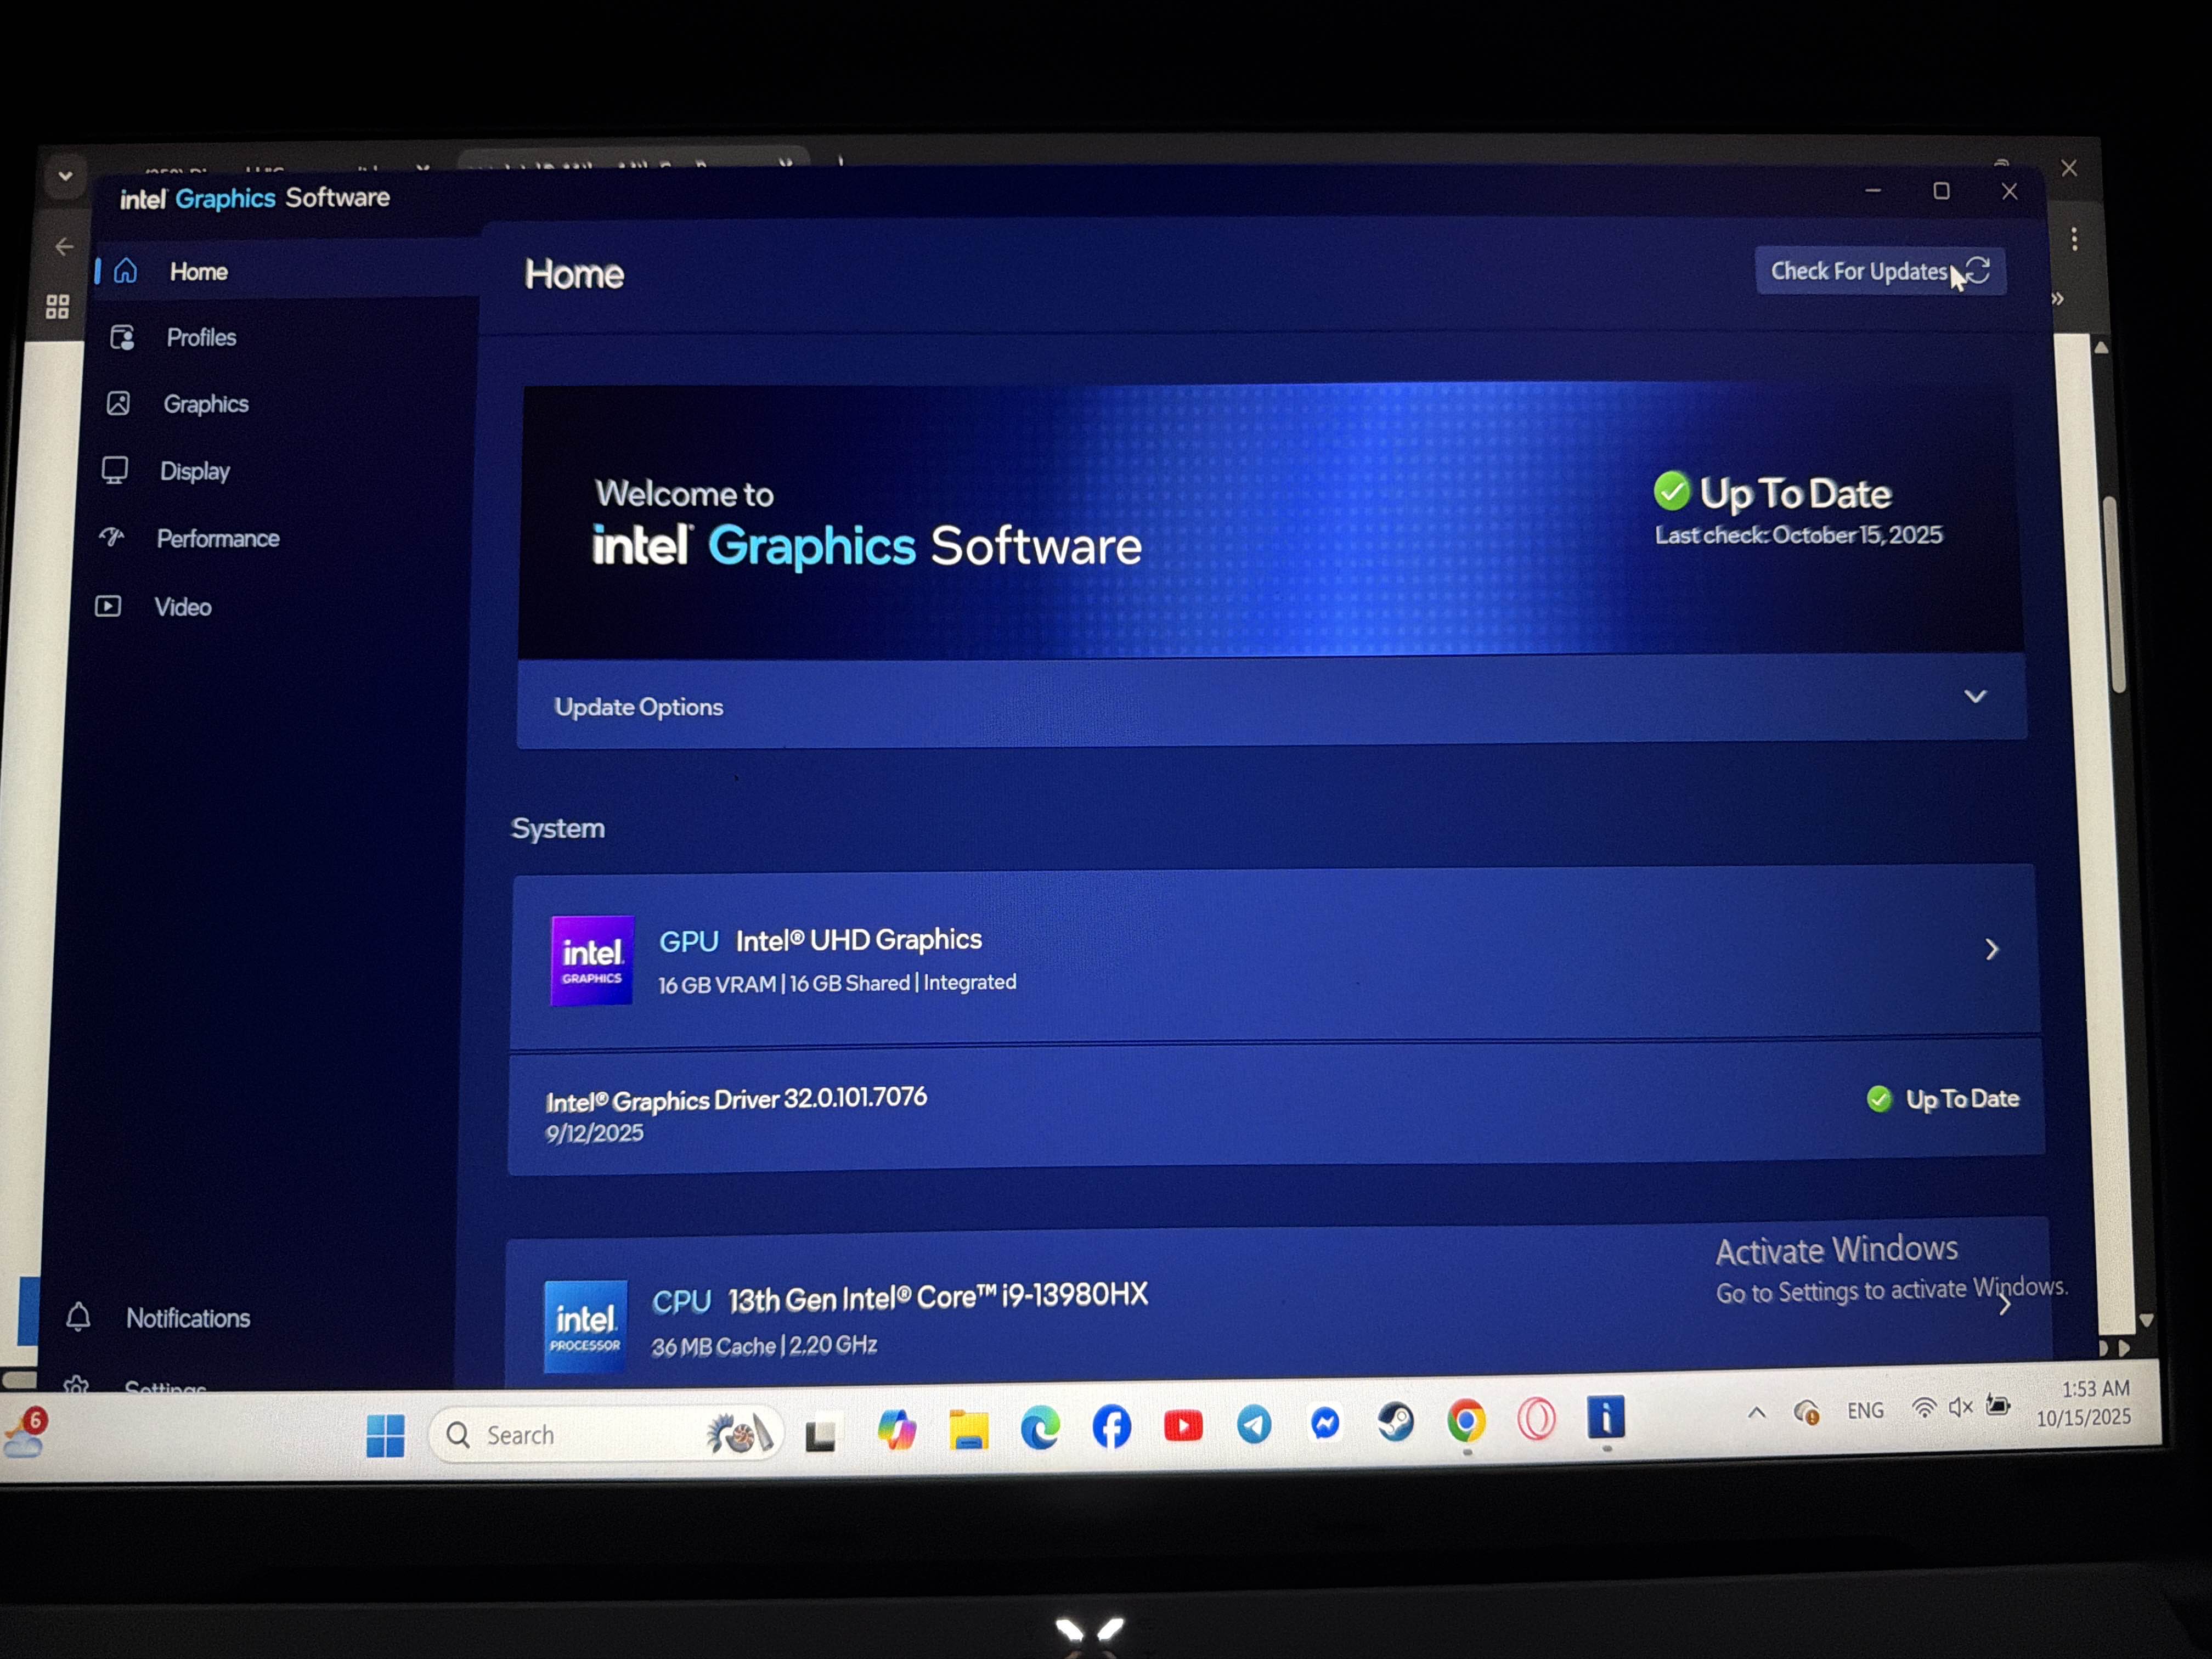This screenshot has height=1659, width=2212.
Task: Toggle the muted volume tray icon
Action: tap(1960, 1407)
